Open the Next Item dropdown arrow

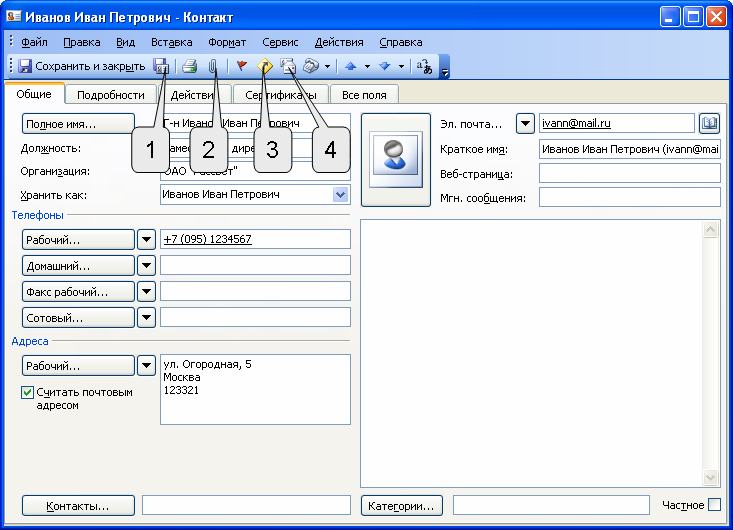click(x=402, y=66)
